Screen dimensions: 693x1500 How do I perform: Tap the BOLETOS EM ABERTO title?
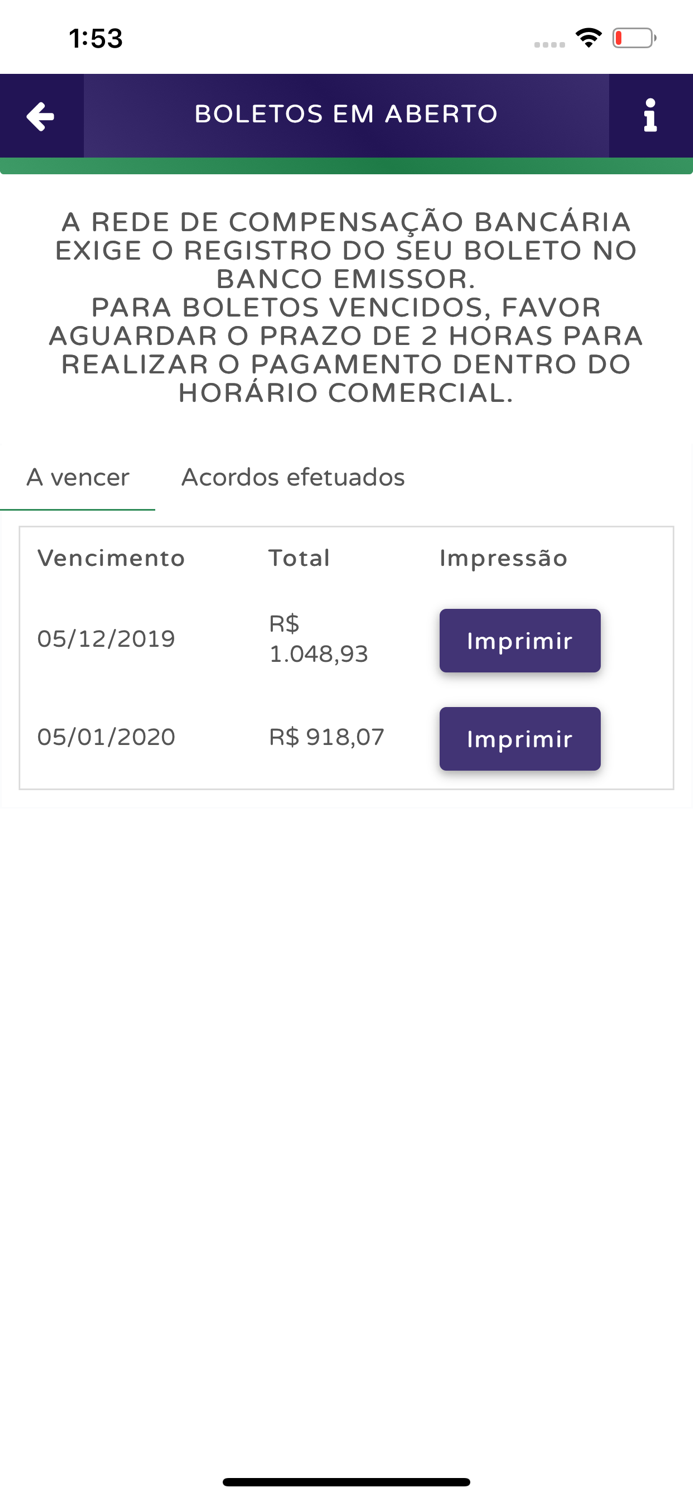click(346, 113)
